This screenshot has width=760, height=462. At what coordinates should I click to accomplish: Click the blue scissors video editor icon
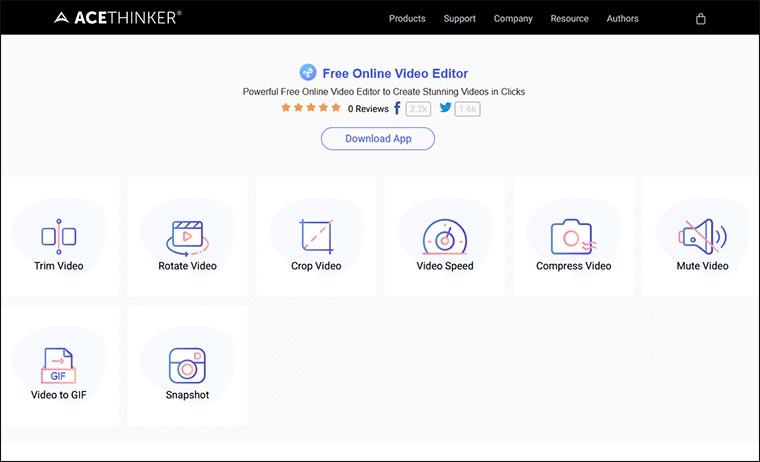coord(308,72)
